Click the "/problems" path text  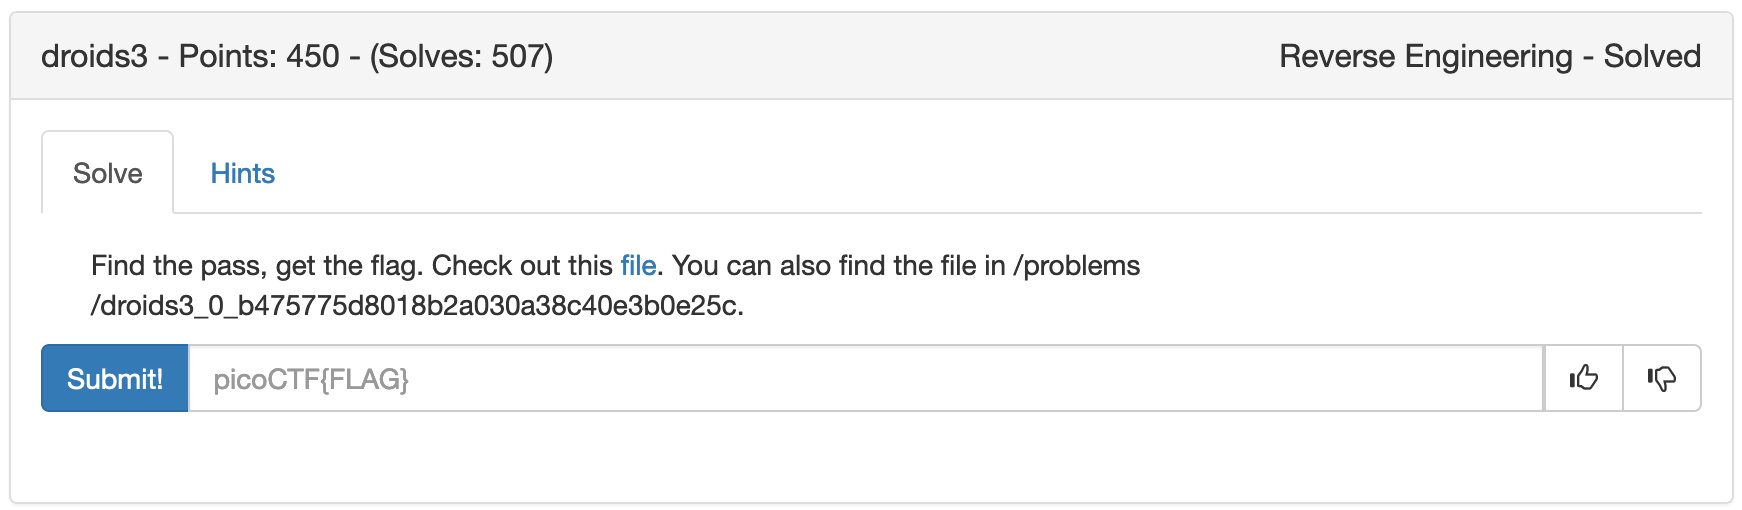1076,266
